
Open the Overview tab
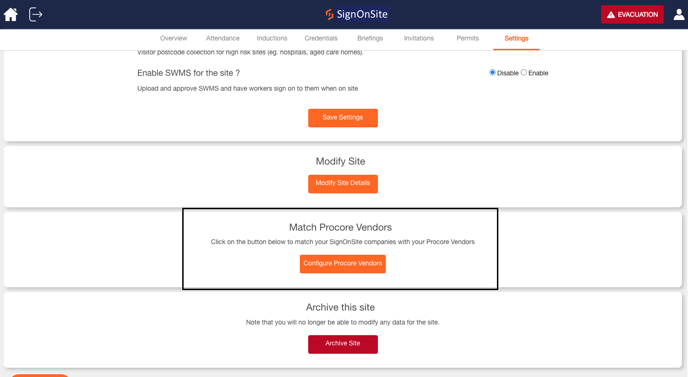[173, 39]
